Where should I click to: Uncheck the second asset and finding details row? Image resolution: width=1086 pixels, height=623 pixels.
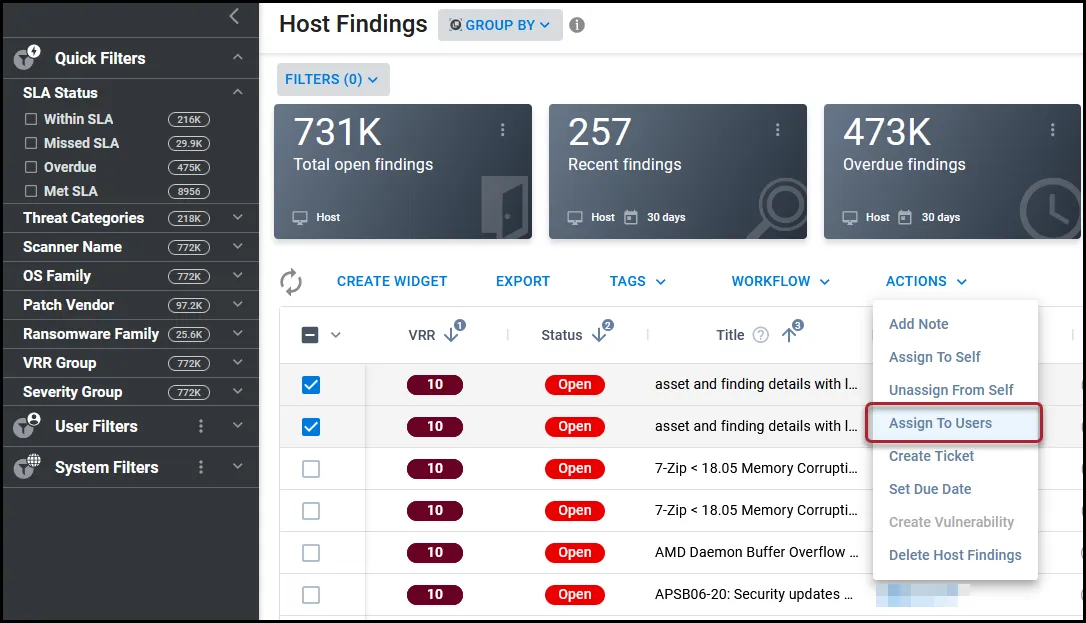311,427
